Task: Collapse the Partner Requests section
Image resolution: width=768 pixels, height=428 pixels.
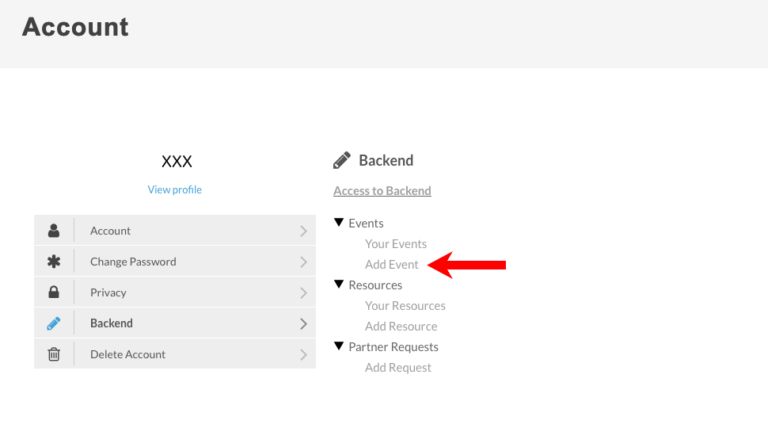Action: tap(339, 347)
